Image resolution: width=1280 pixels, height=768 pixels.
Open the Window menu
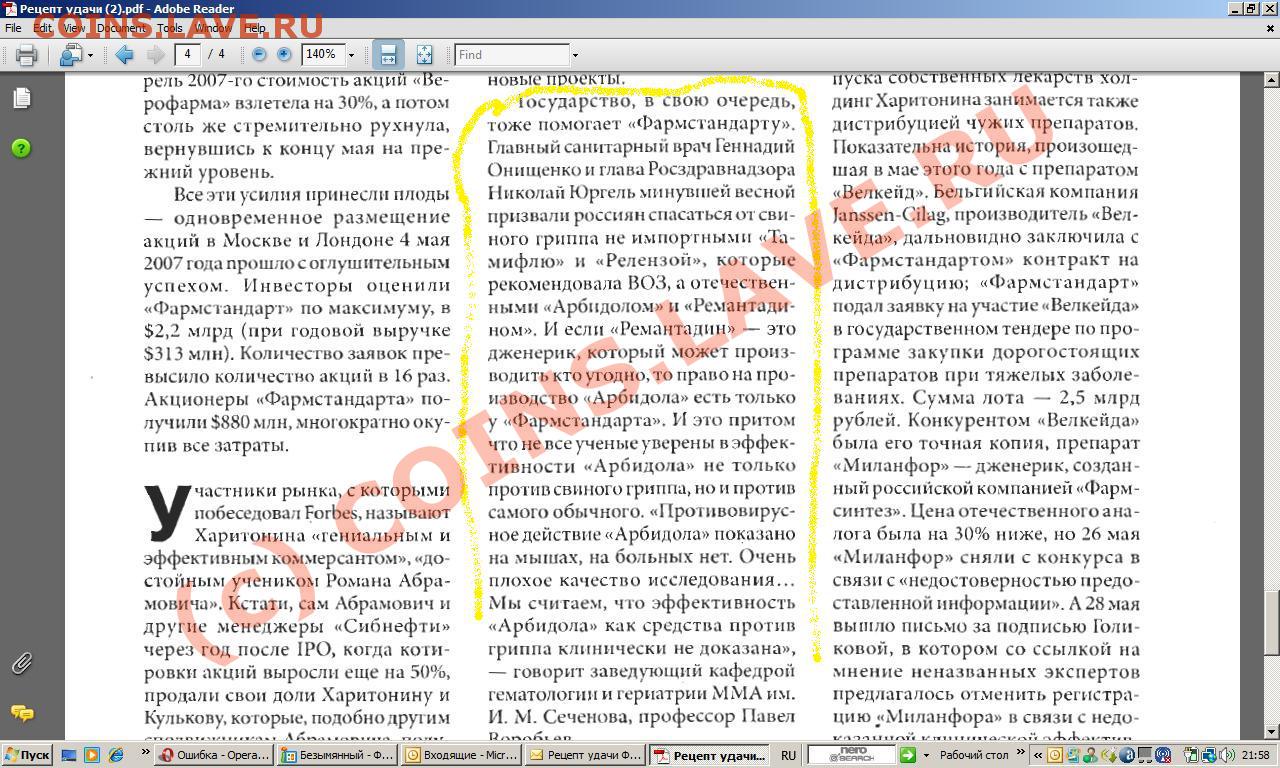point(213,28)
